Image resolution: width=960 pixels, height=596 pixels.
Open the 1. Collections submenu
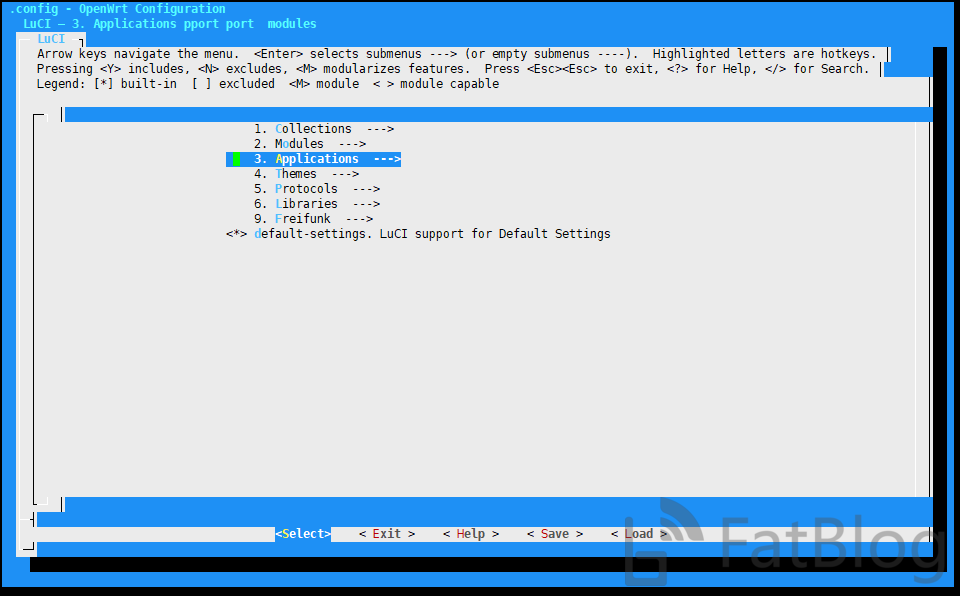(x=324, y=129)
